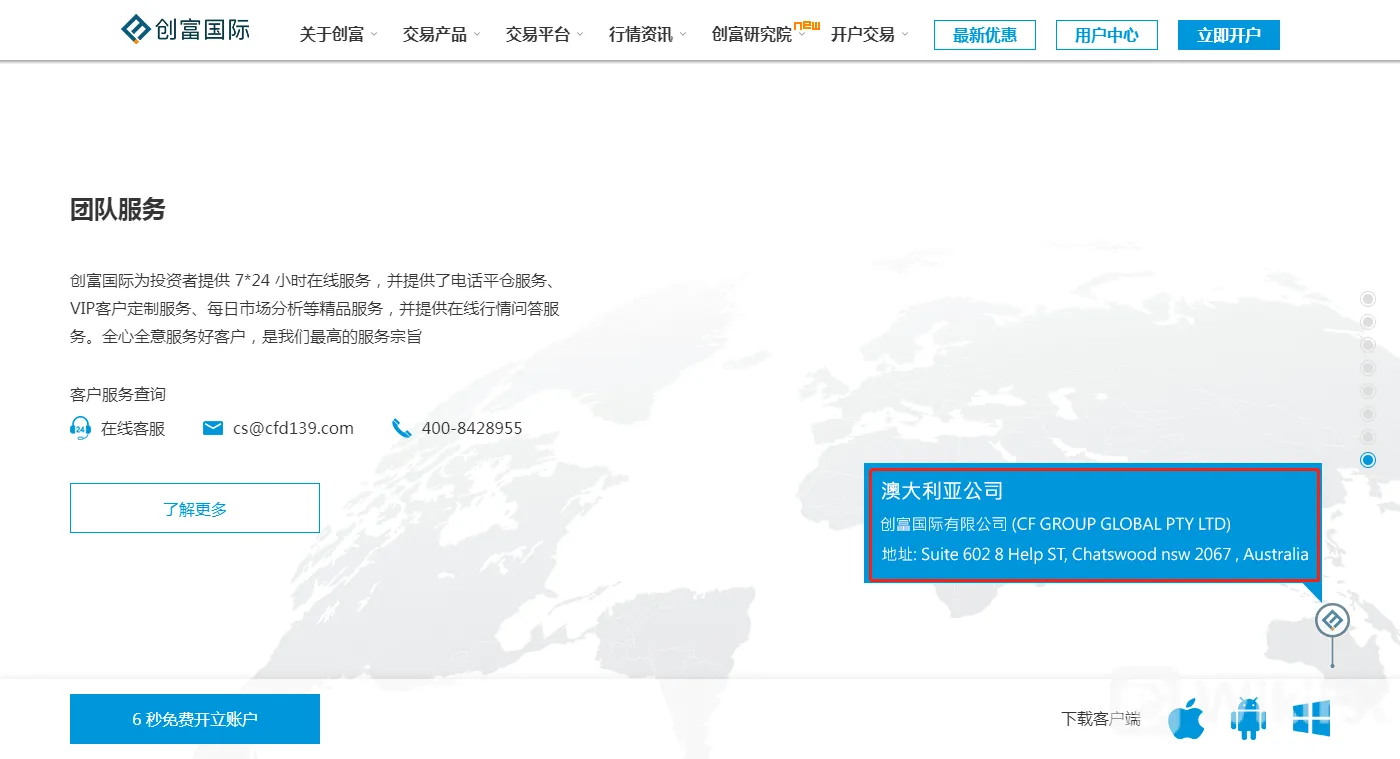This screenshot has width=1400, height=759.
Task: Expand the 关于创富 dropdown arrow
Action: (x=374, y=35)
